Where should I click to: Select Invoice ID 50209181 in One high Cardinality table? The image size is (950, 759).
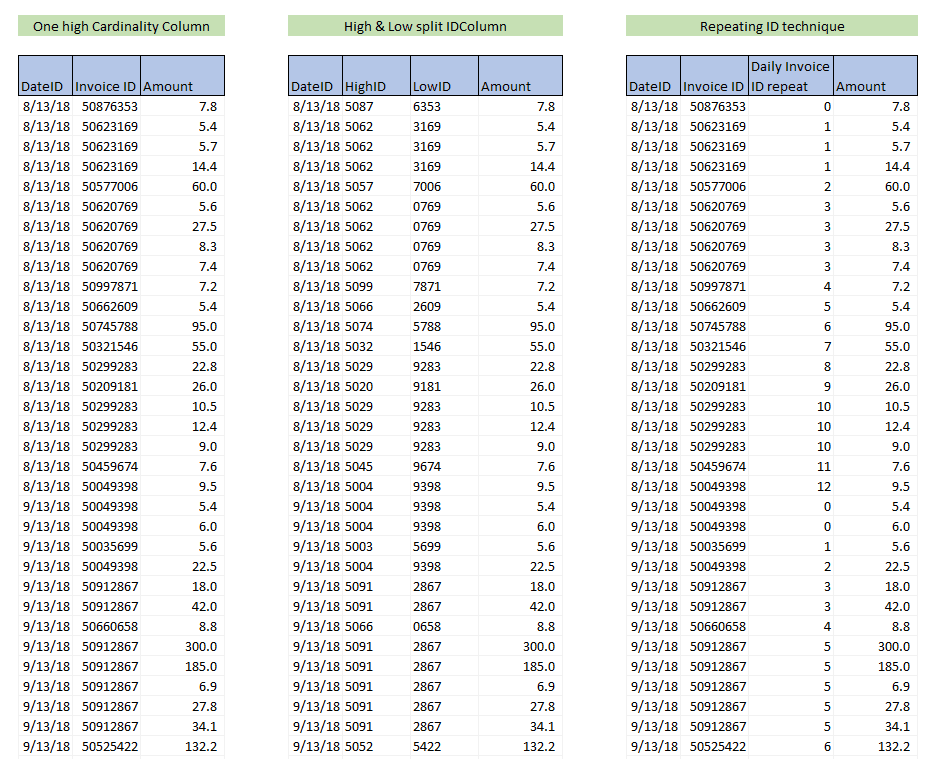pyautogui.click(x=106, y=386)
